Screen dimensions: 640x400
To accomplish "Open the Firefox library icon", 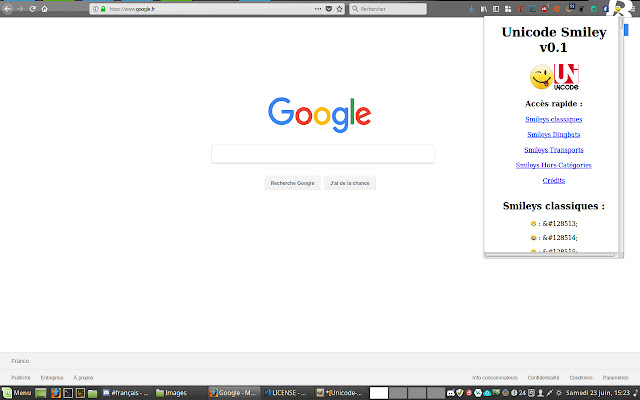I will 484,9.
